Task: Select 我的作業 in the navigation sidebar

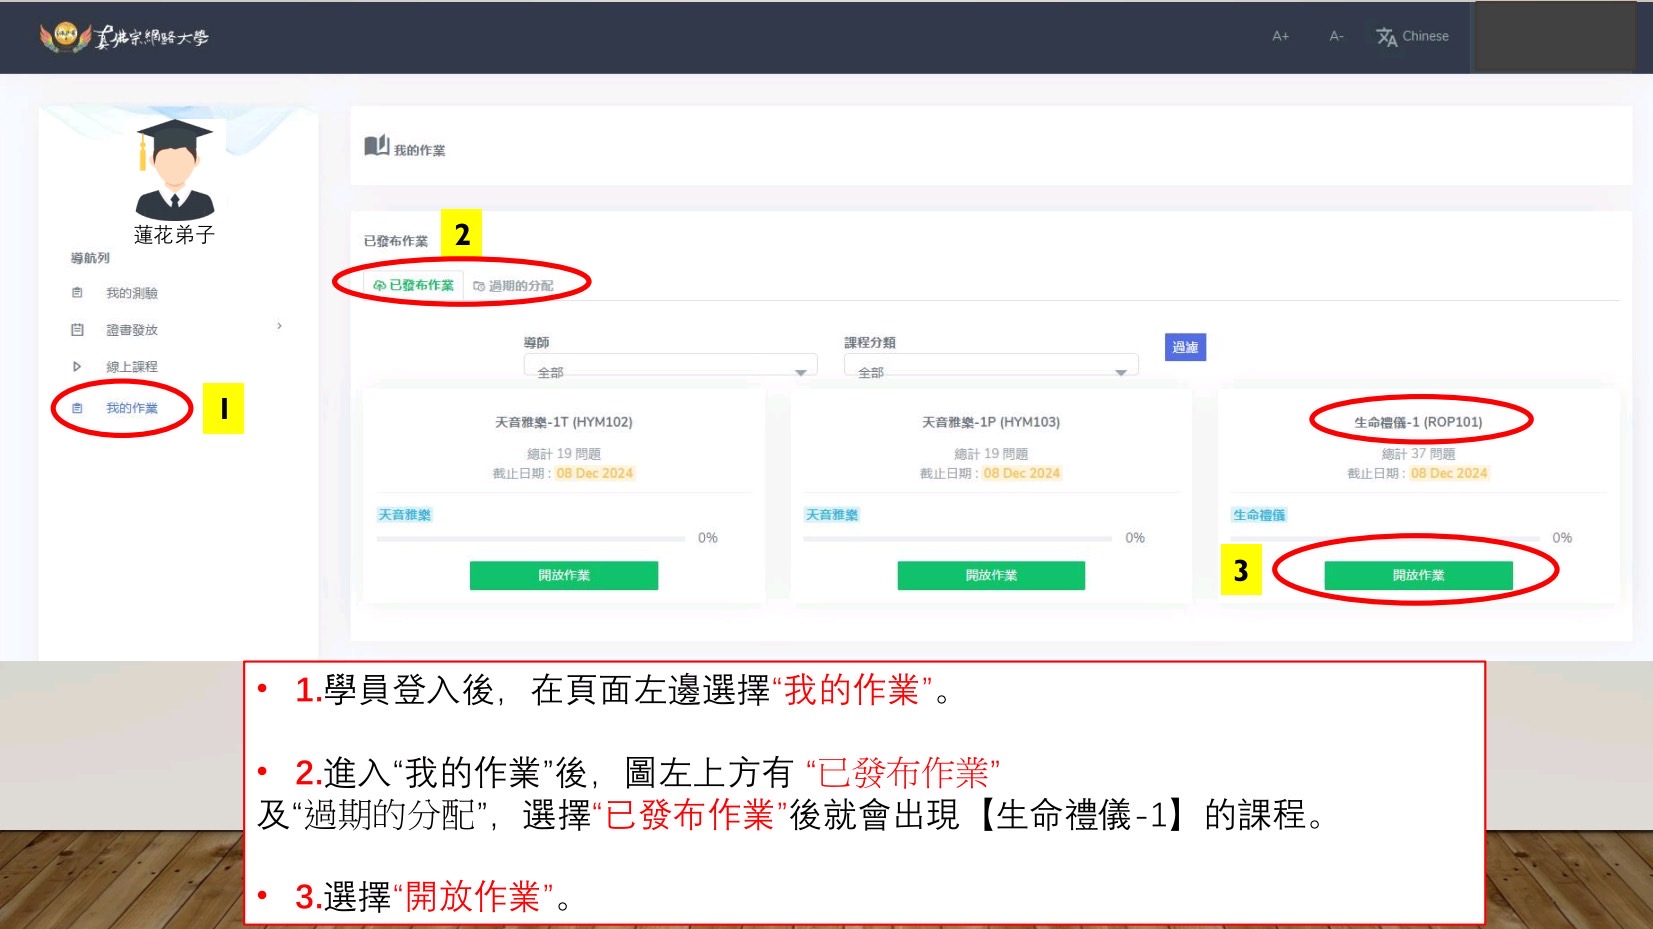Action: click(131, 408)
